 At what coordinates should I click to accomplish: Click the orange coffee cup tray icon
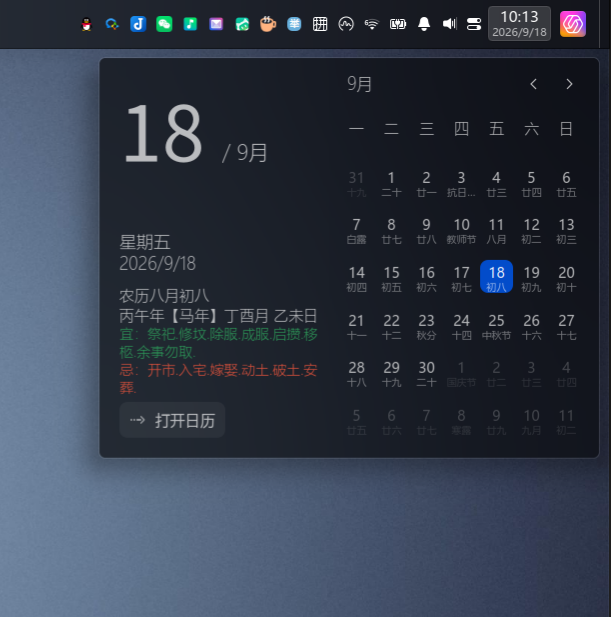click(x=268, y=24)
